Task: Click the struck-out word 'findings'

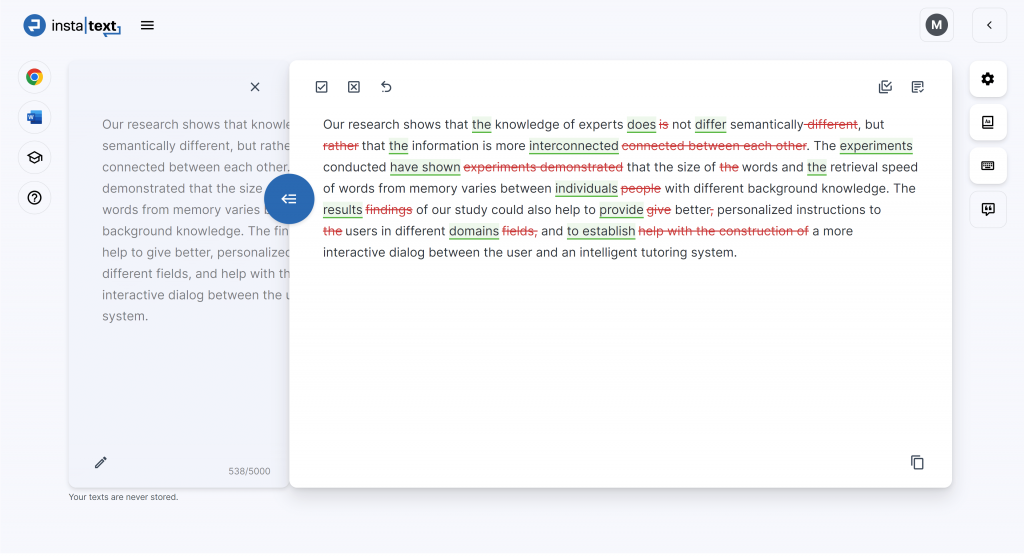Action: coord(389,210)
